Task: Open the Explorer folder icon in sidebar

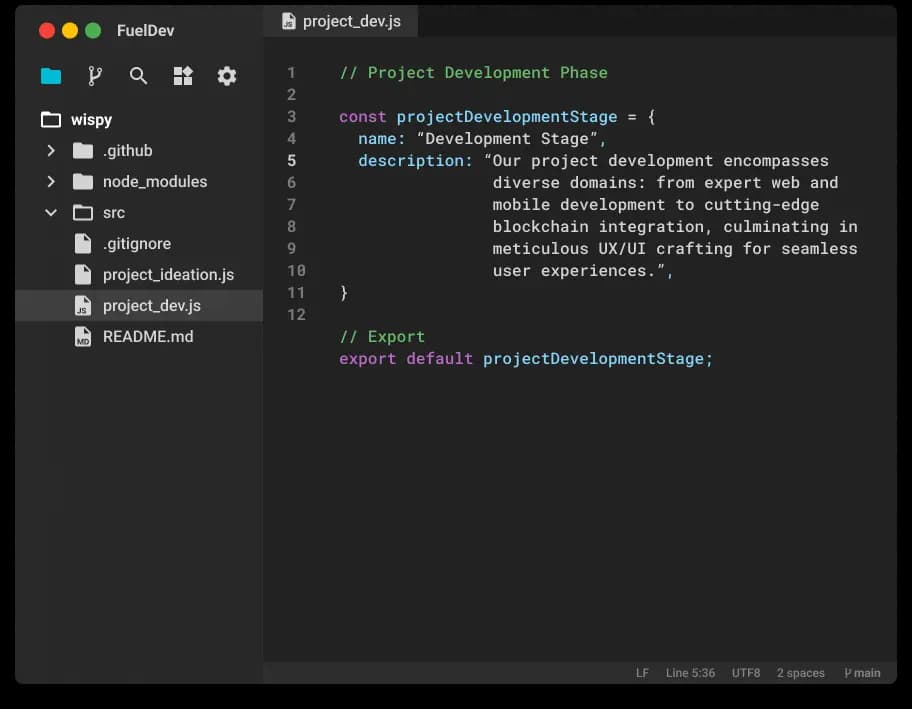Action: [x=51, y=76]
